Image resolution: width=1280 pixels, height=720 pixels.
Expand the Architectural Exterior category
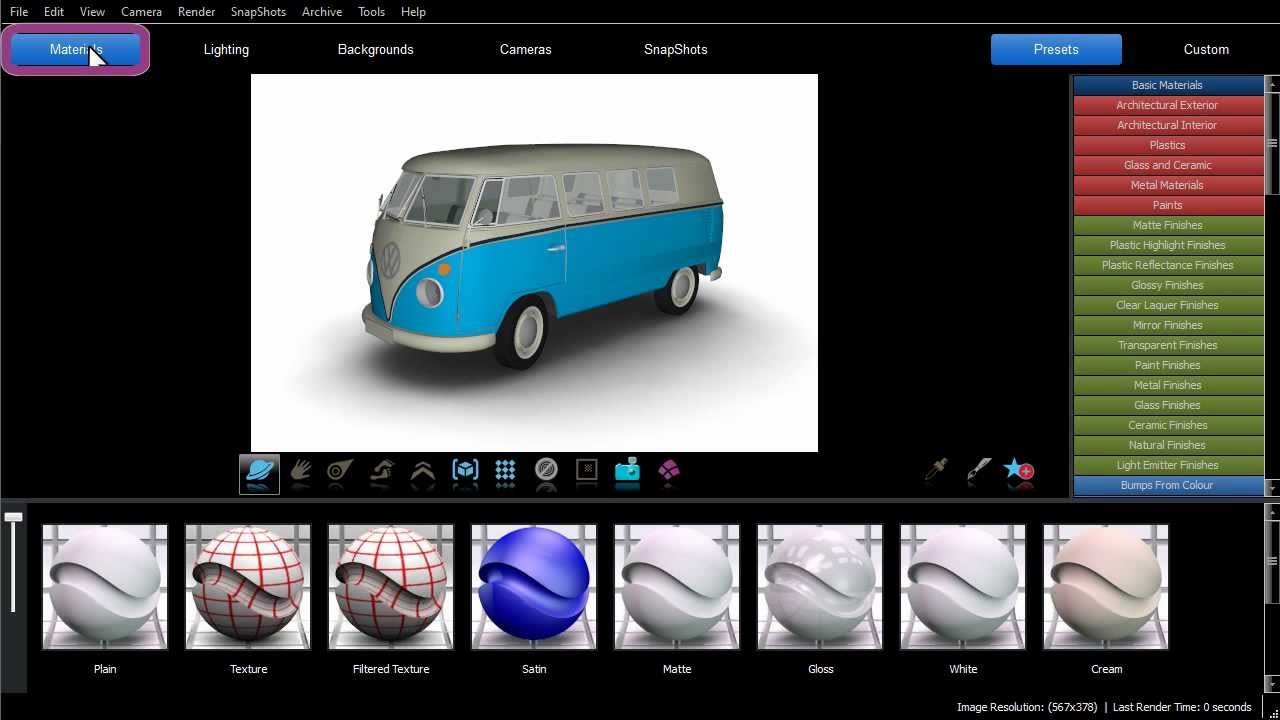1168,105
